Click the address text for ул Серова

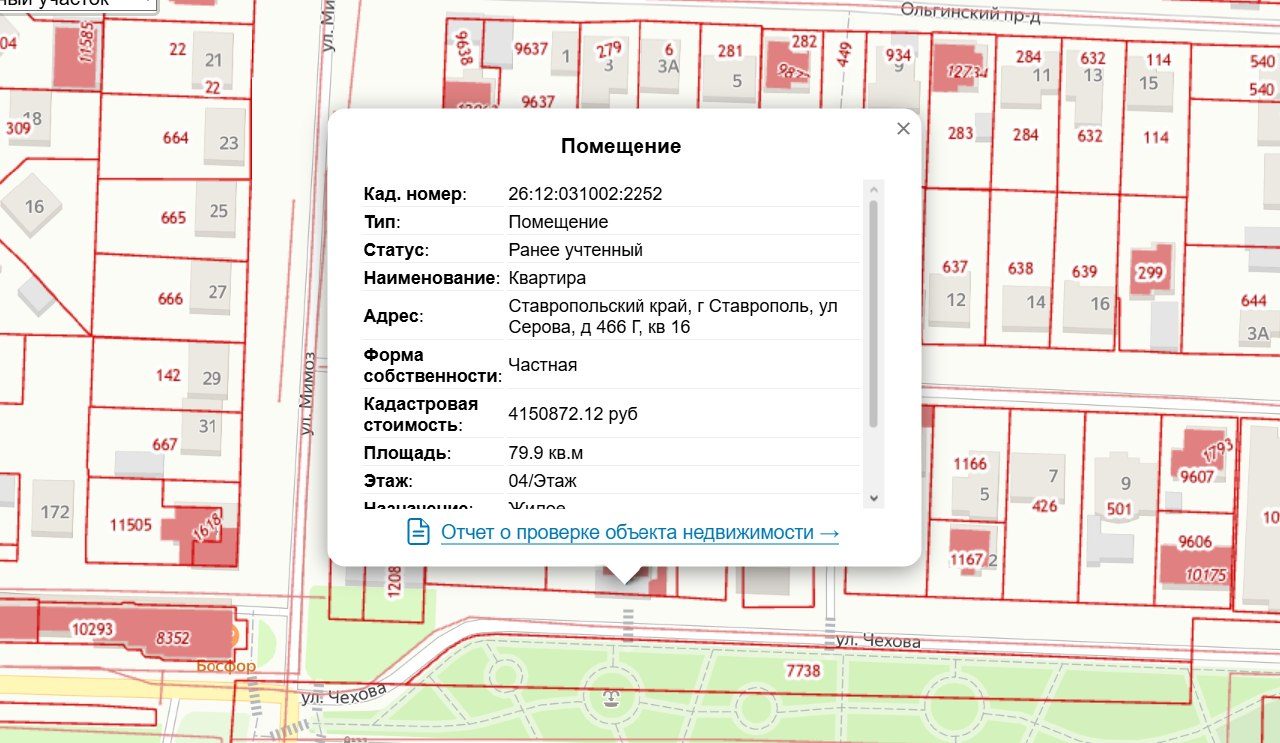tap(673, 316)
